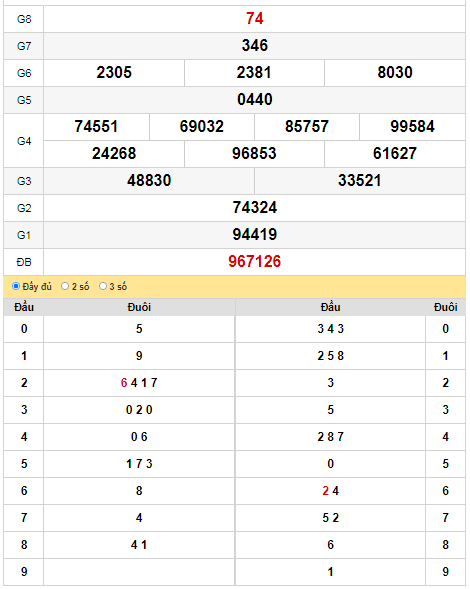Viewport: 470px width, 589px height.
Task: Click the G6 number 8030
Action: click(395, 72)
